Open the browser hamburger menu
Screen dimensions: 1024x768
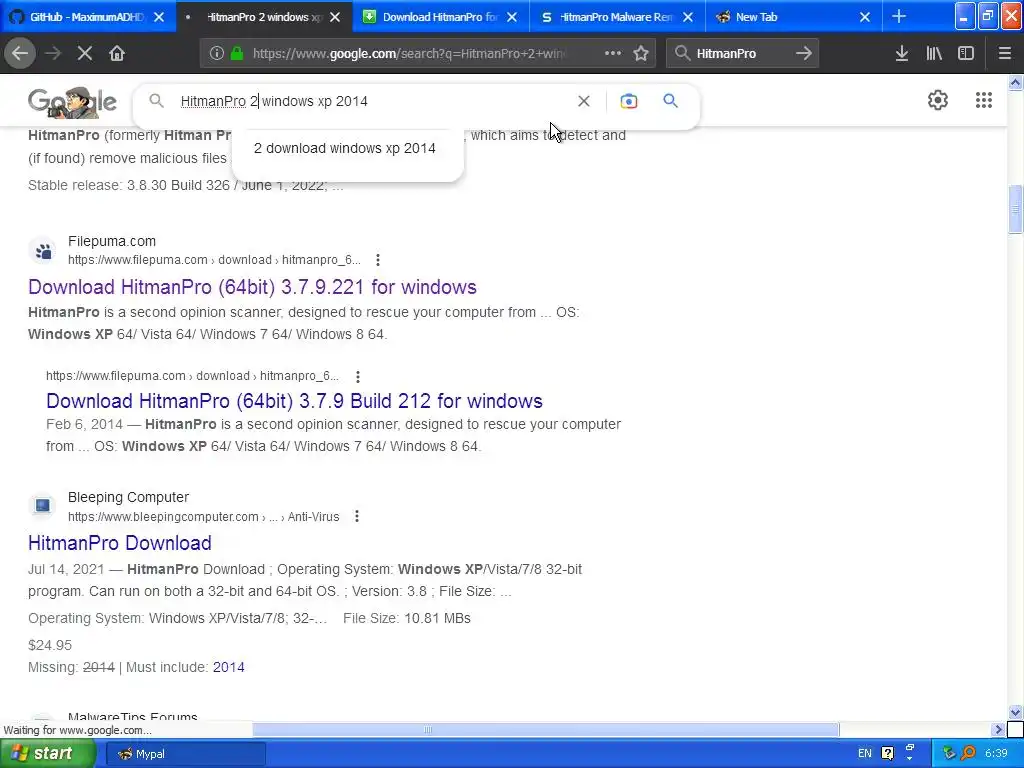coord(1005,54)
